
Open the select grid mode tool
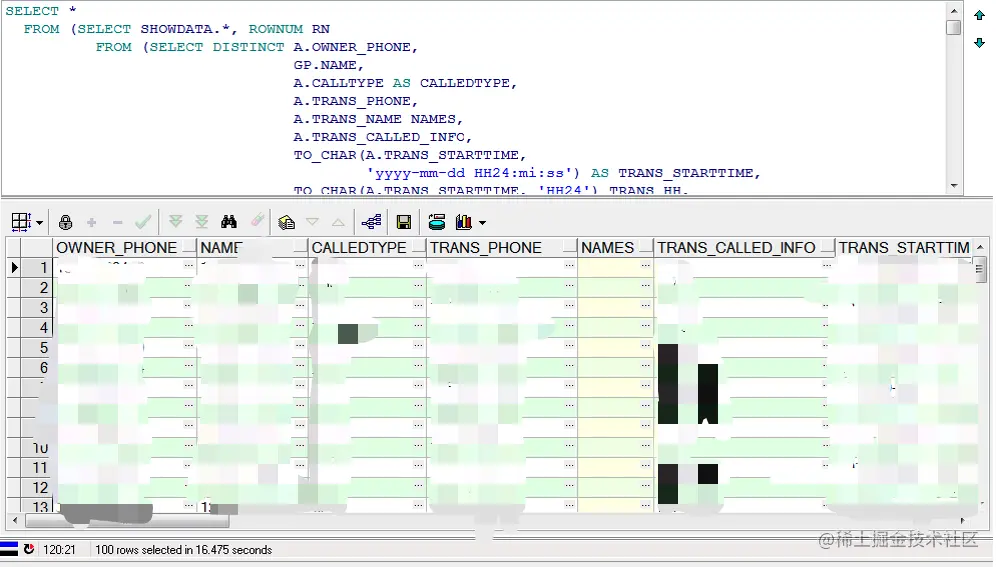tap(21, 222)
